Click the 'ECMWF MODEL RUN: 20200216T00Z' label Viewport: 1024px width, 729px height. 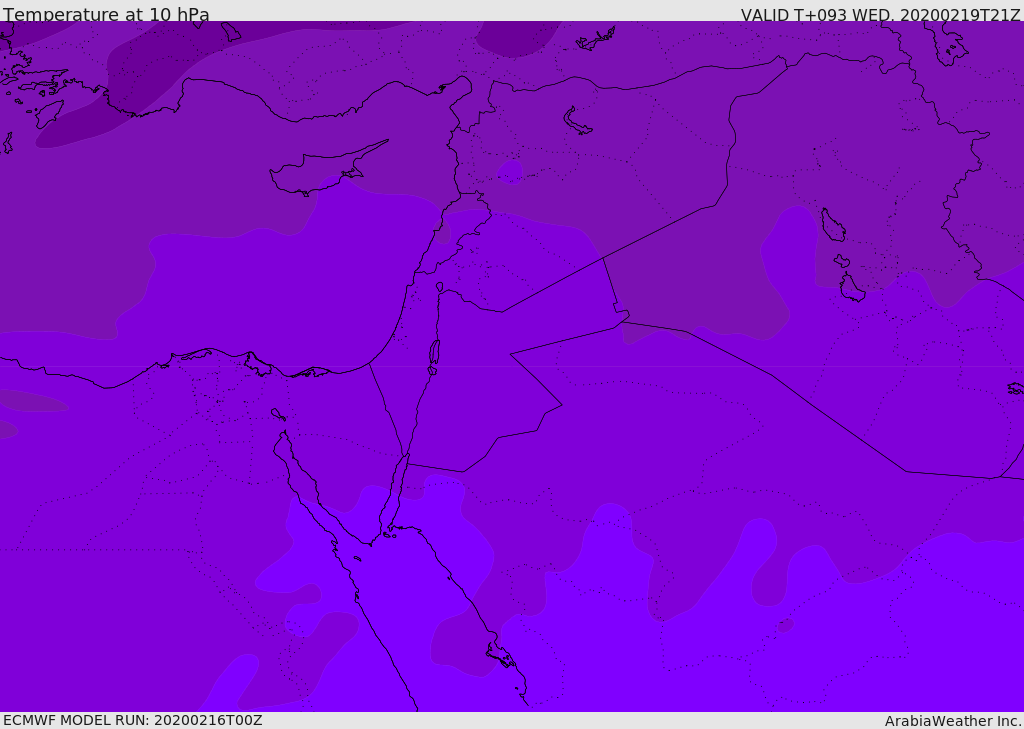pos(133,720)
